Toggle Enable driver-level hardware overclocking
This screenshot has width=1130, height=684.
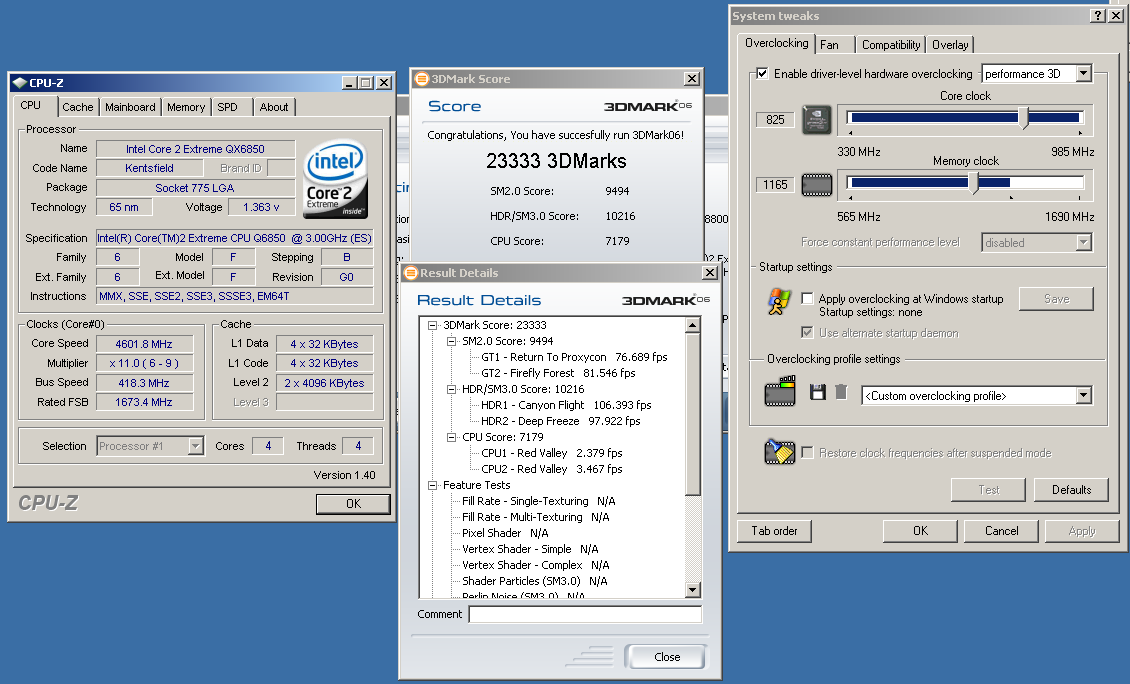pos(763,74)
